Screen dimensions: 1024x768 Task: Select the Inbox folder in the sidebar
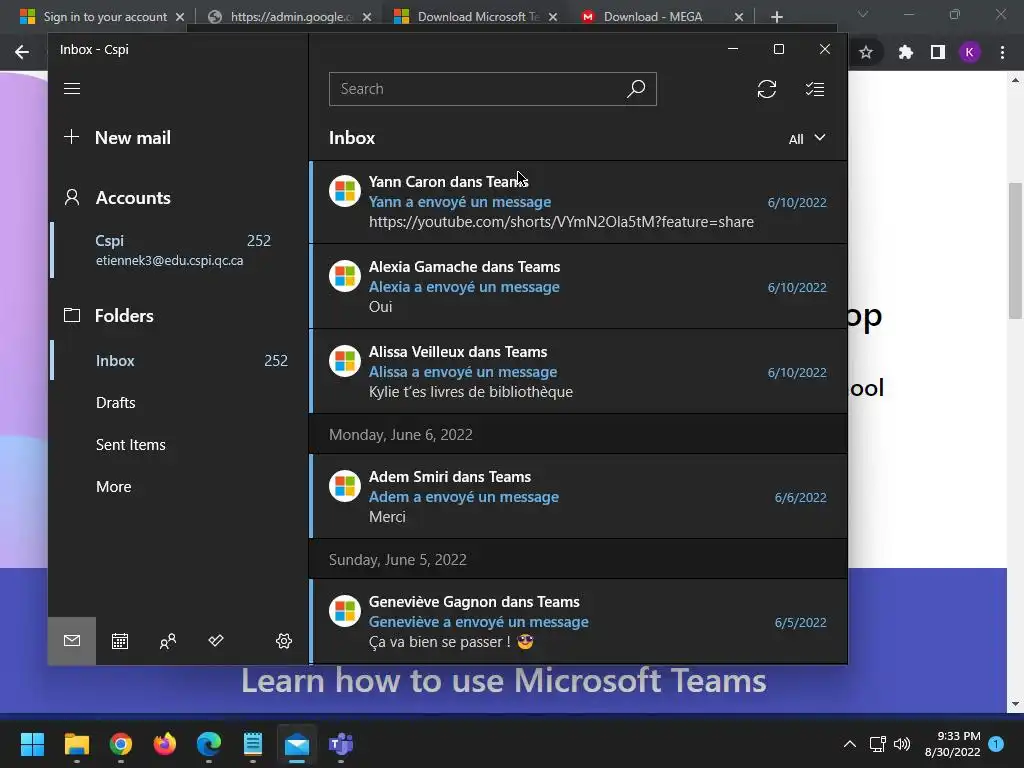point(178,360)
